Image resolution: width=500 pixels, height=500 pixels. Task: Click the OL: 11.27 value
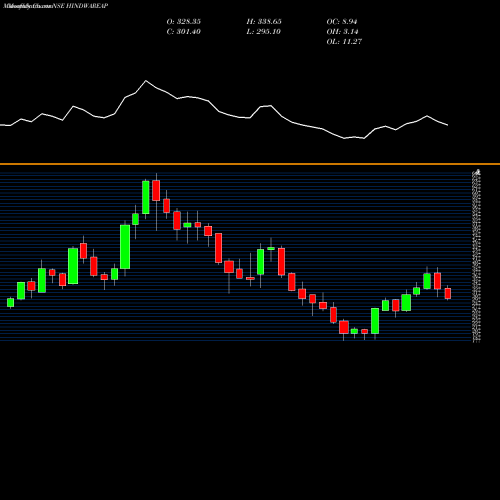[x=344, y=42]
